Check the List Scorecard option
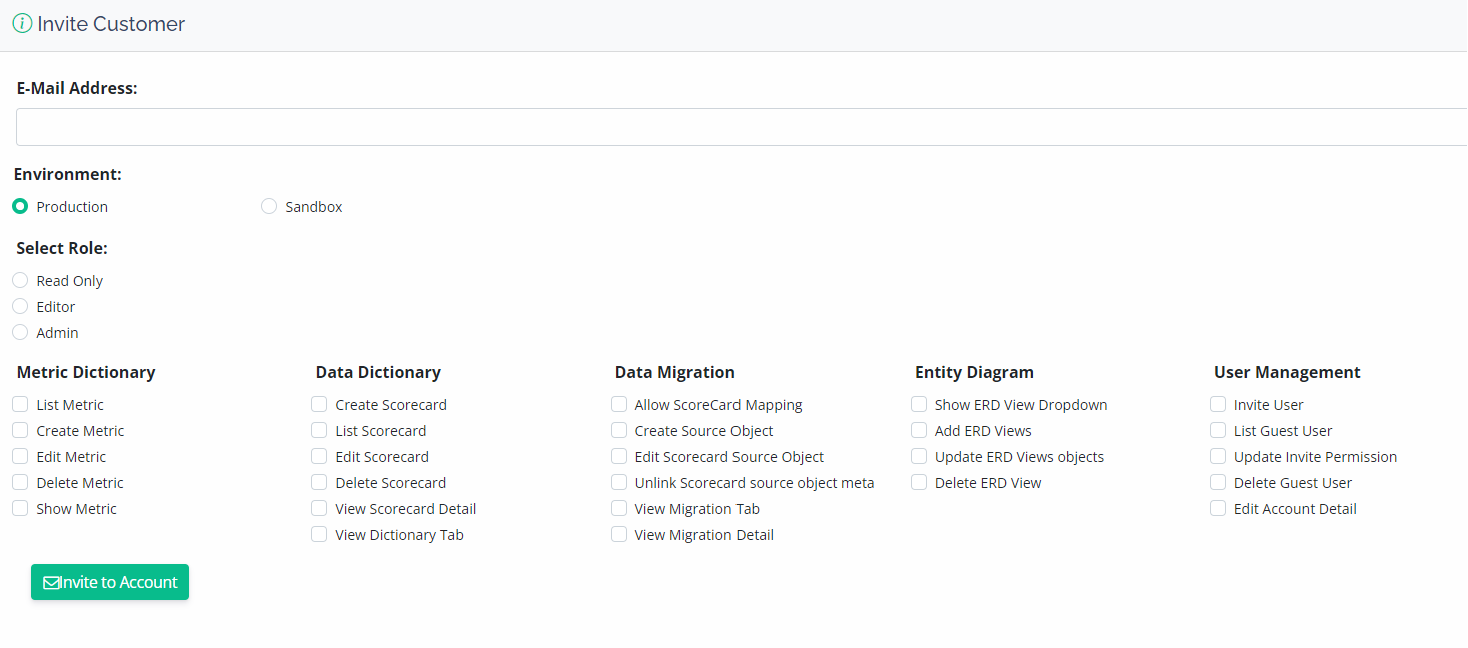 tap(318, 430)
